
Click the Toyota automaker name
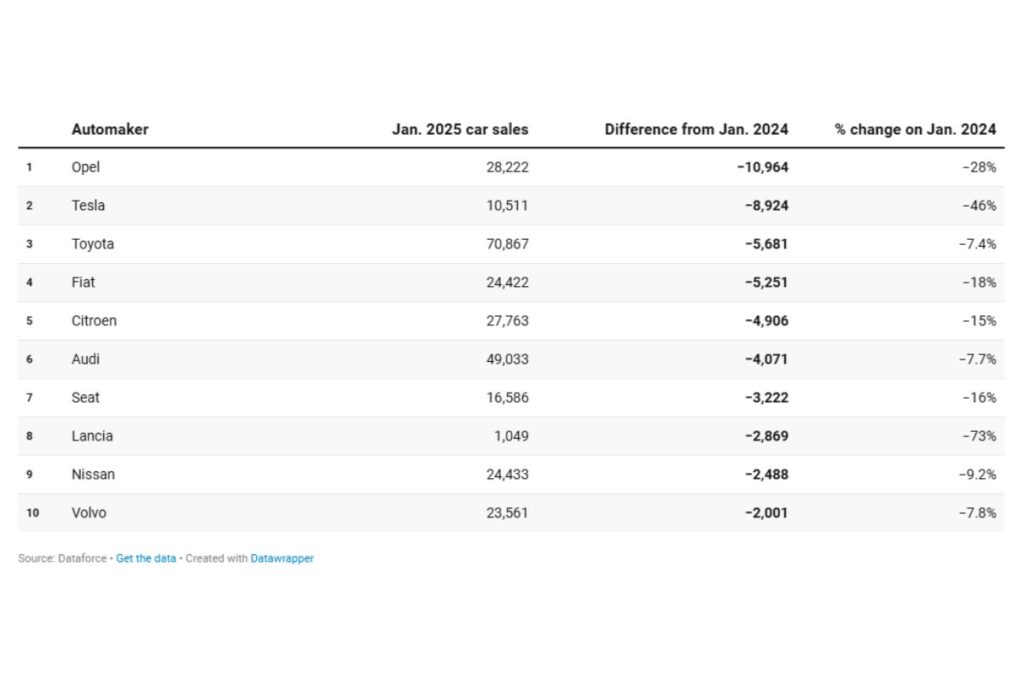96,243
